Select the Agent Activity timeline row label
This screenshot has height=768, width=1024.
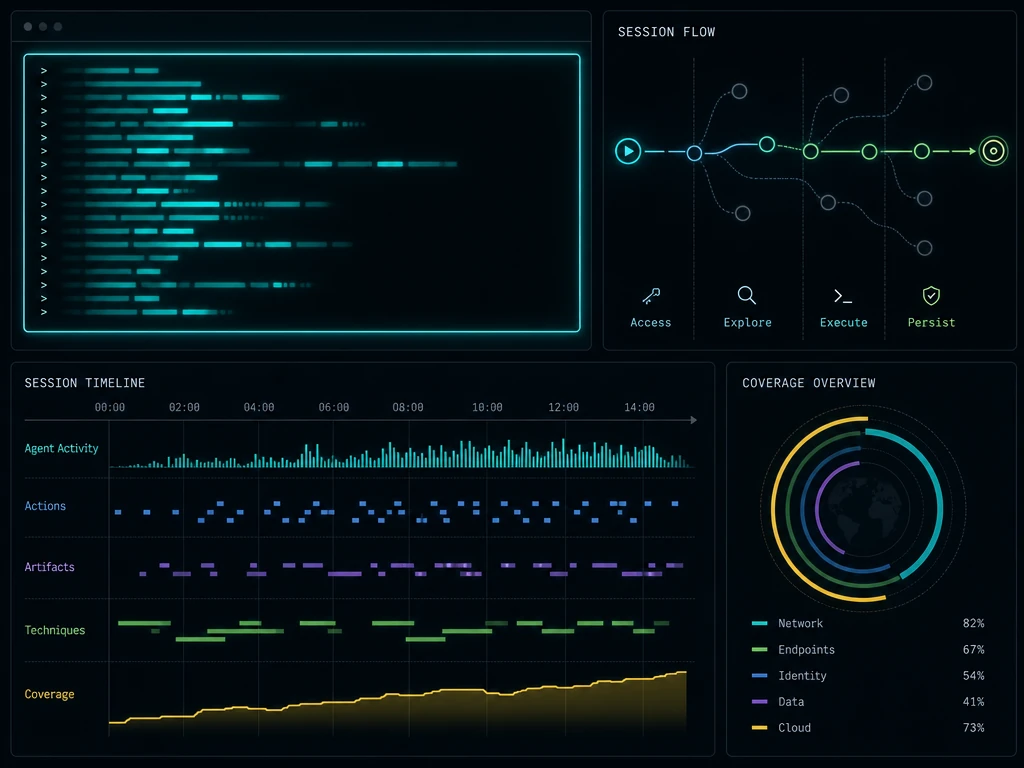[61, 449]
